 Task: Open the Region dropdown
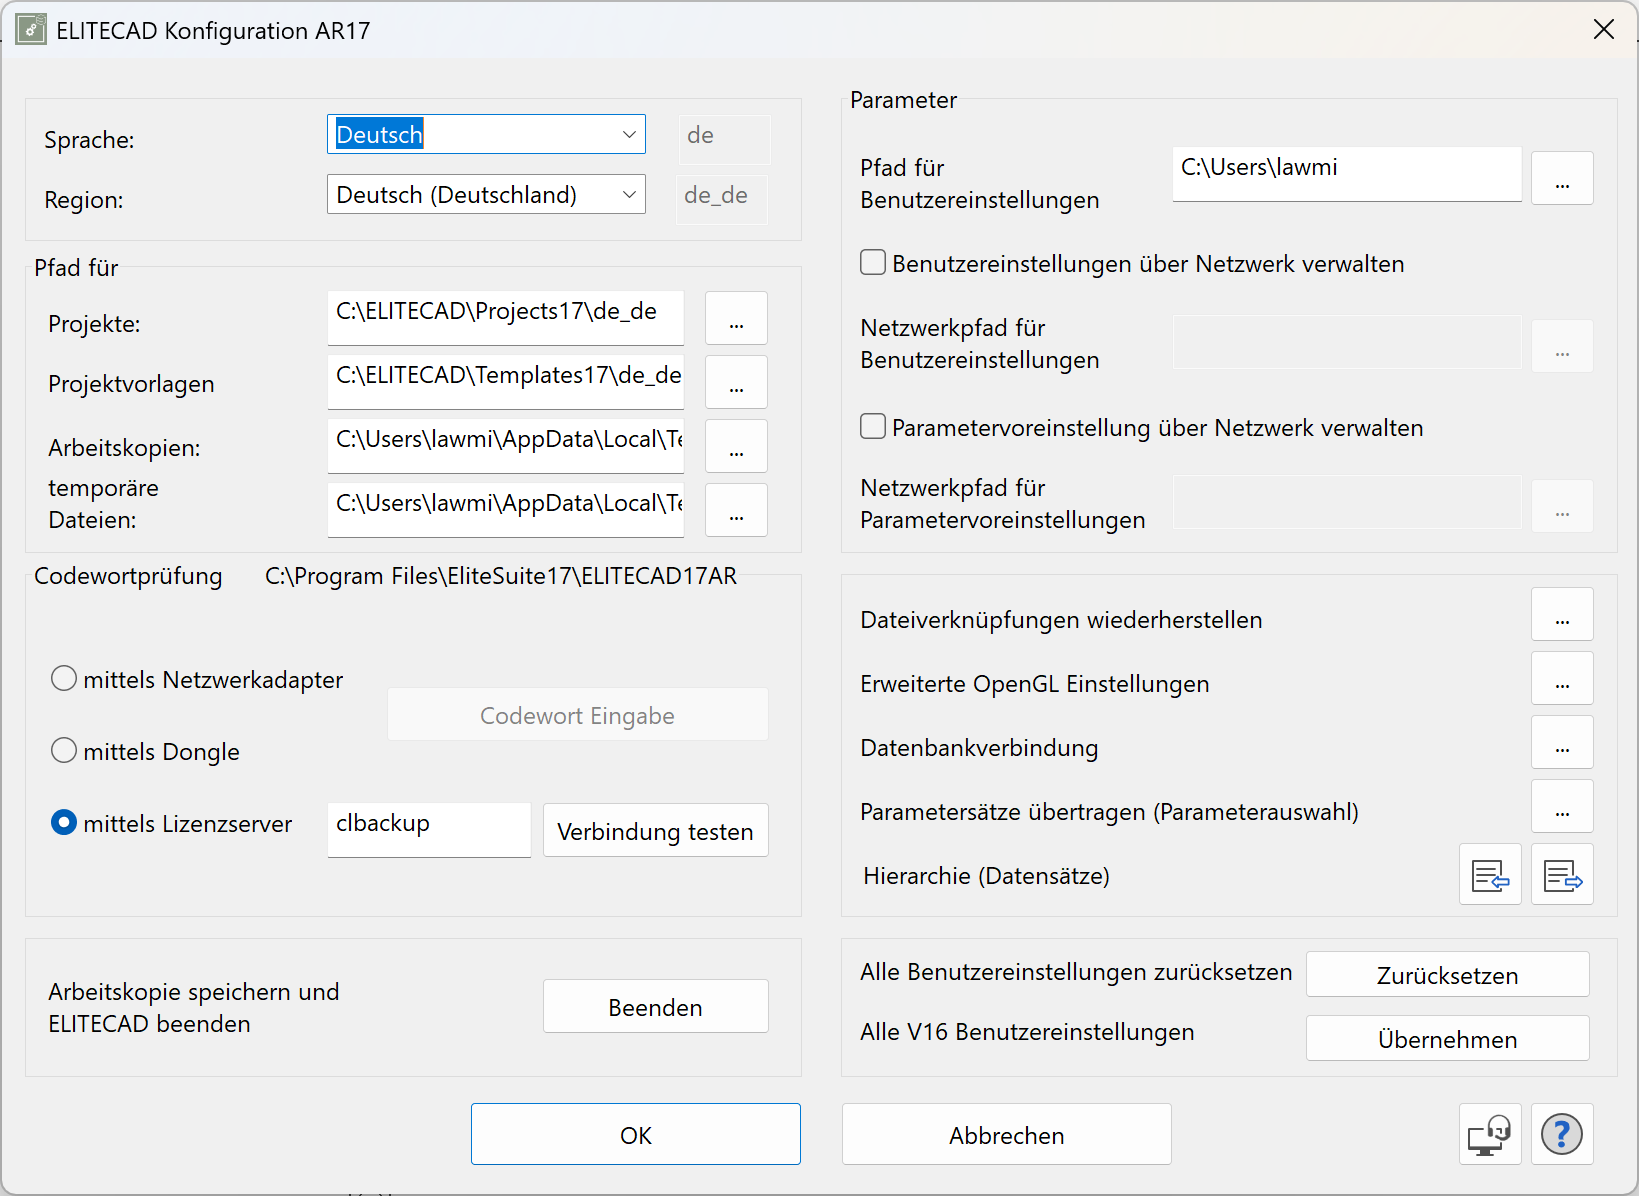point(628,193)
